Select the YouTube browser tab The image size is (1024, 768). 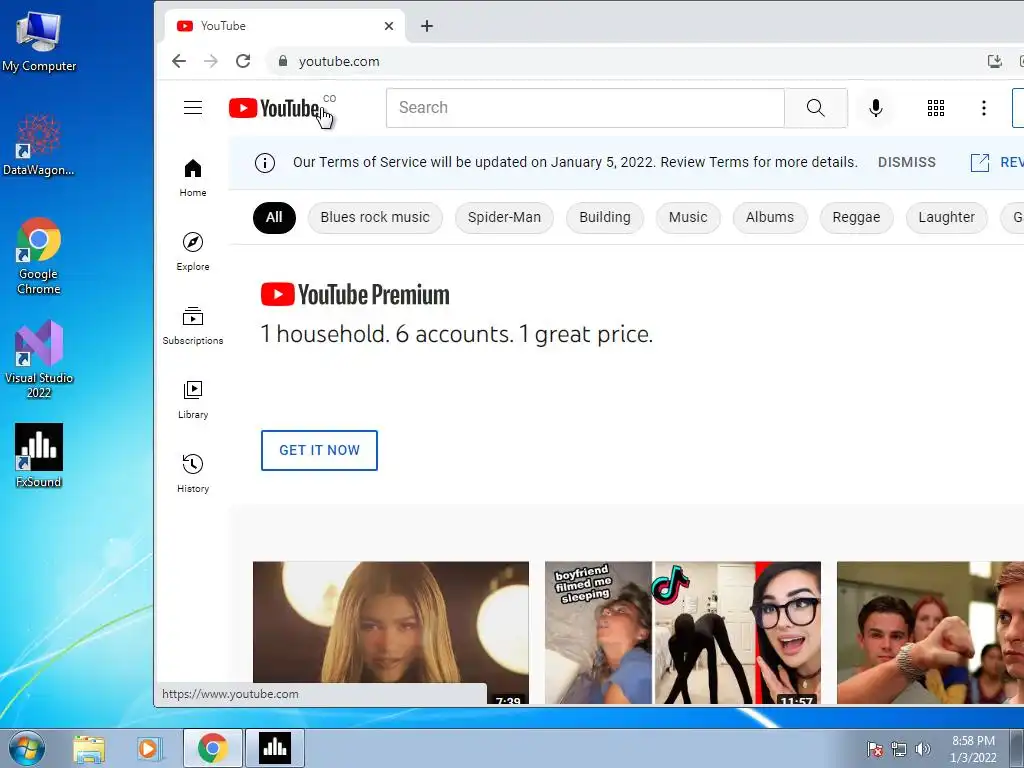[x=284, y=26]
